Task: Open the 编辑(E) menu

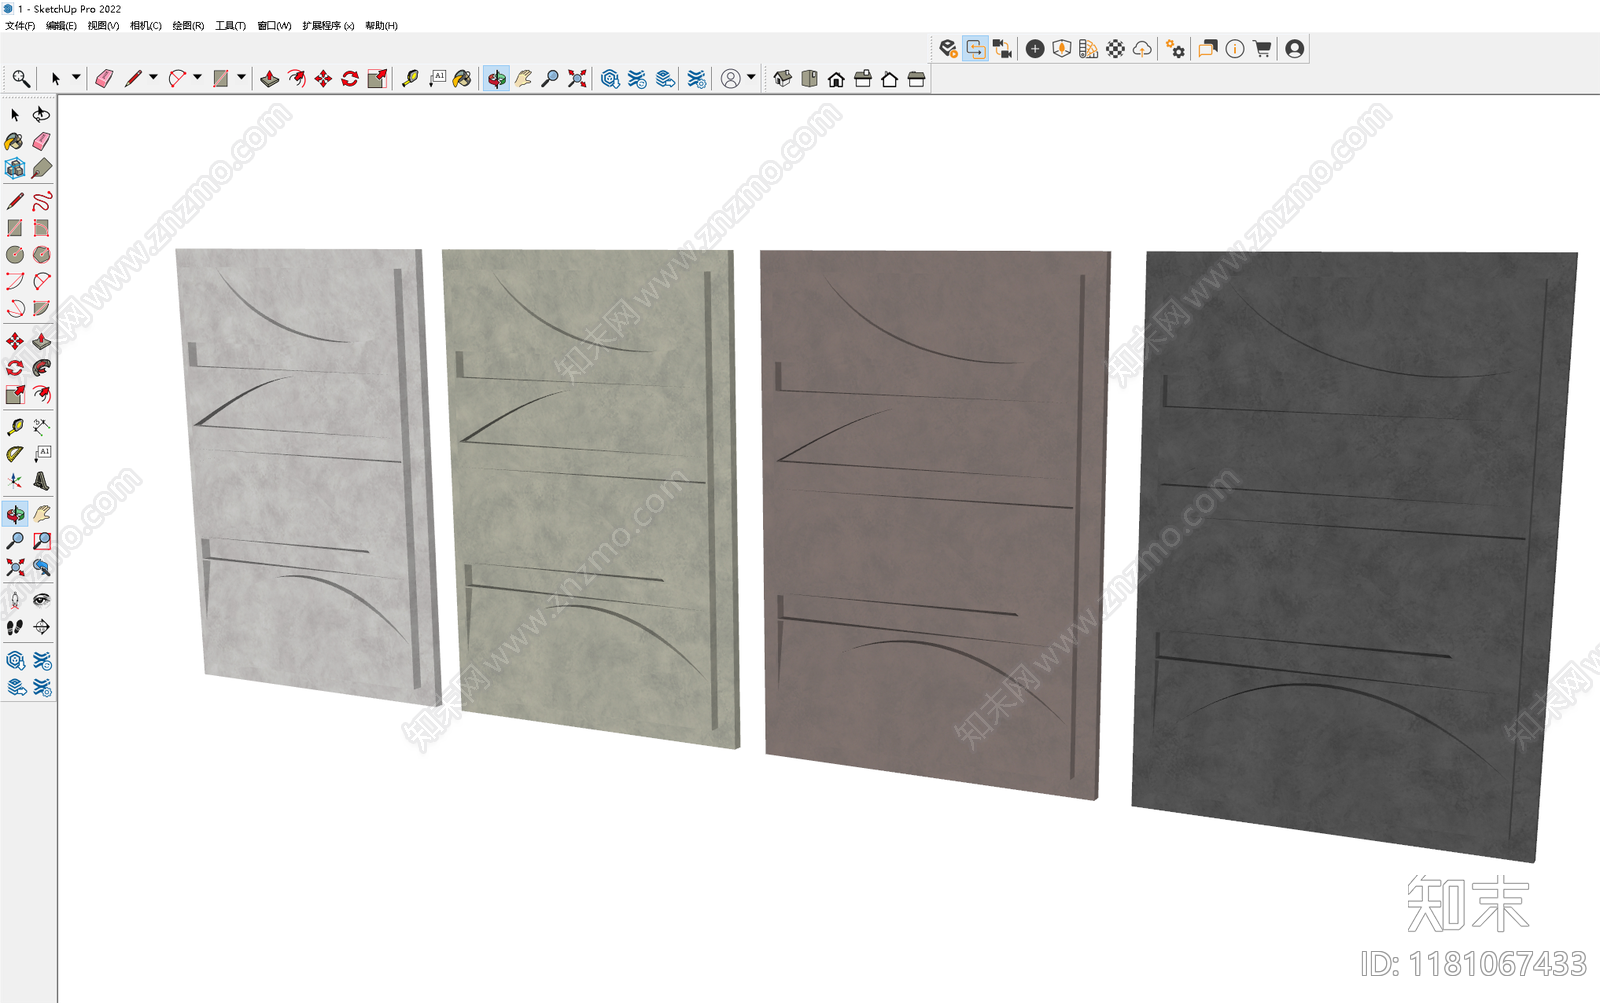Action: tap(61, 26)
